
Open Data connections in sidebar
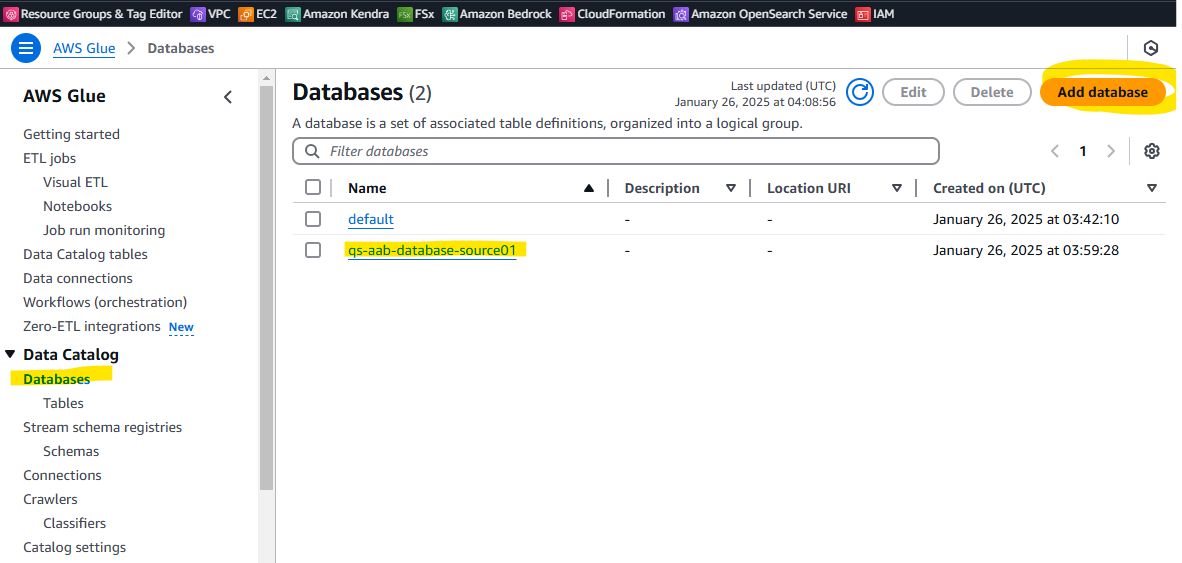78,279
